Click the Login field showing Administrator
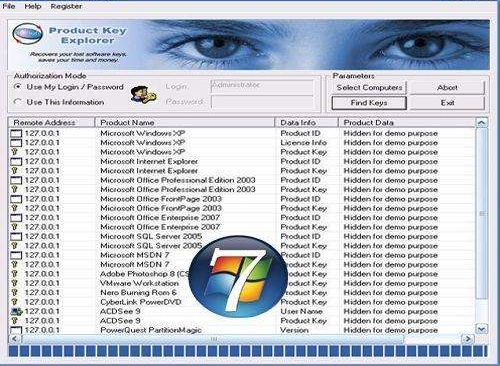Screen dimensions: 500x366 (x=262, y=87)
